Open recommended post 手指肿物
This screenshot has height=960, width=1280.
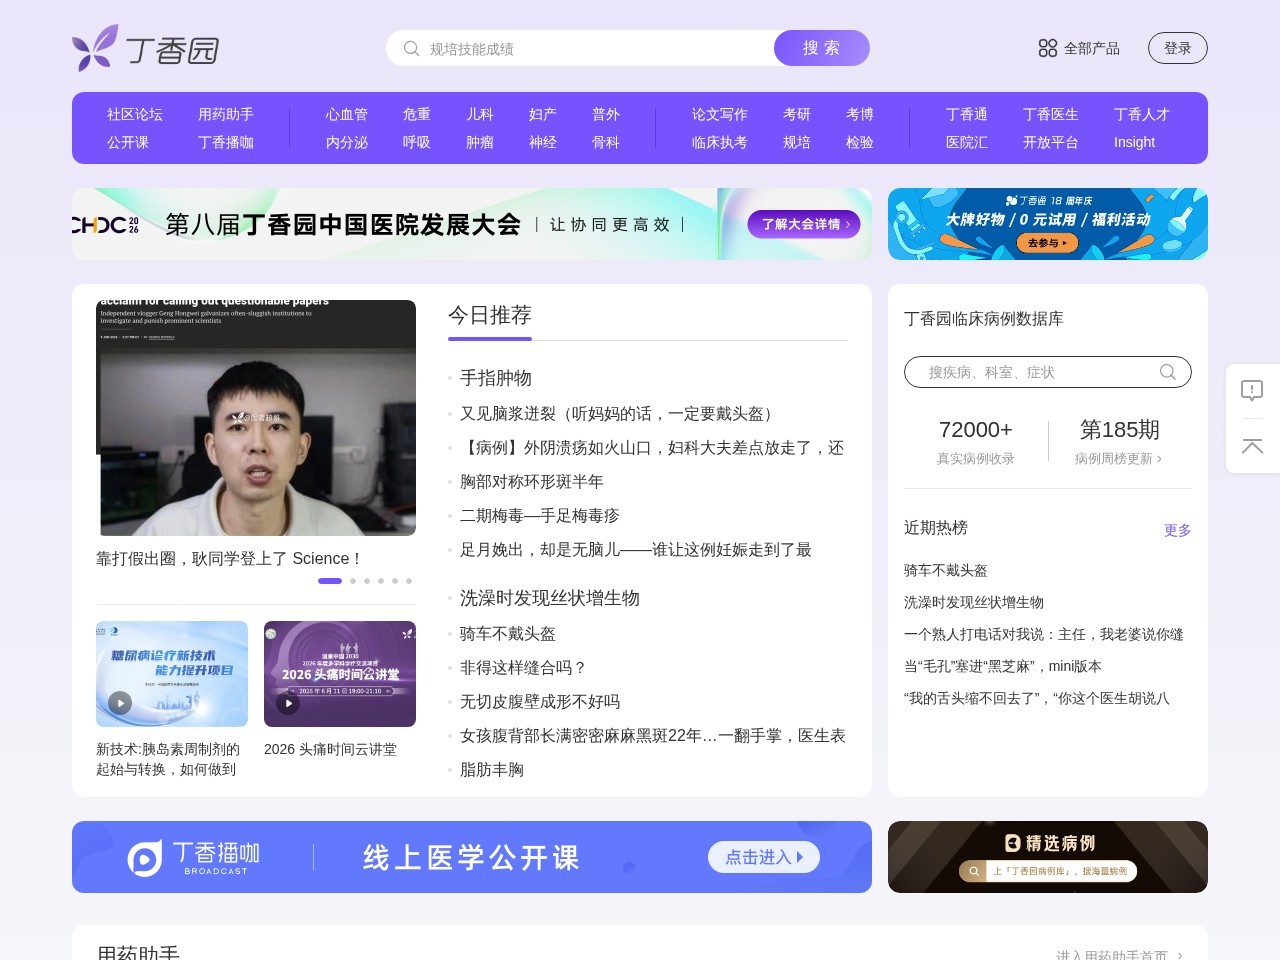(x=496, y=378)
